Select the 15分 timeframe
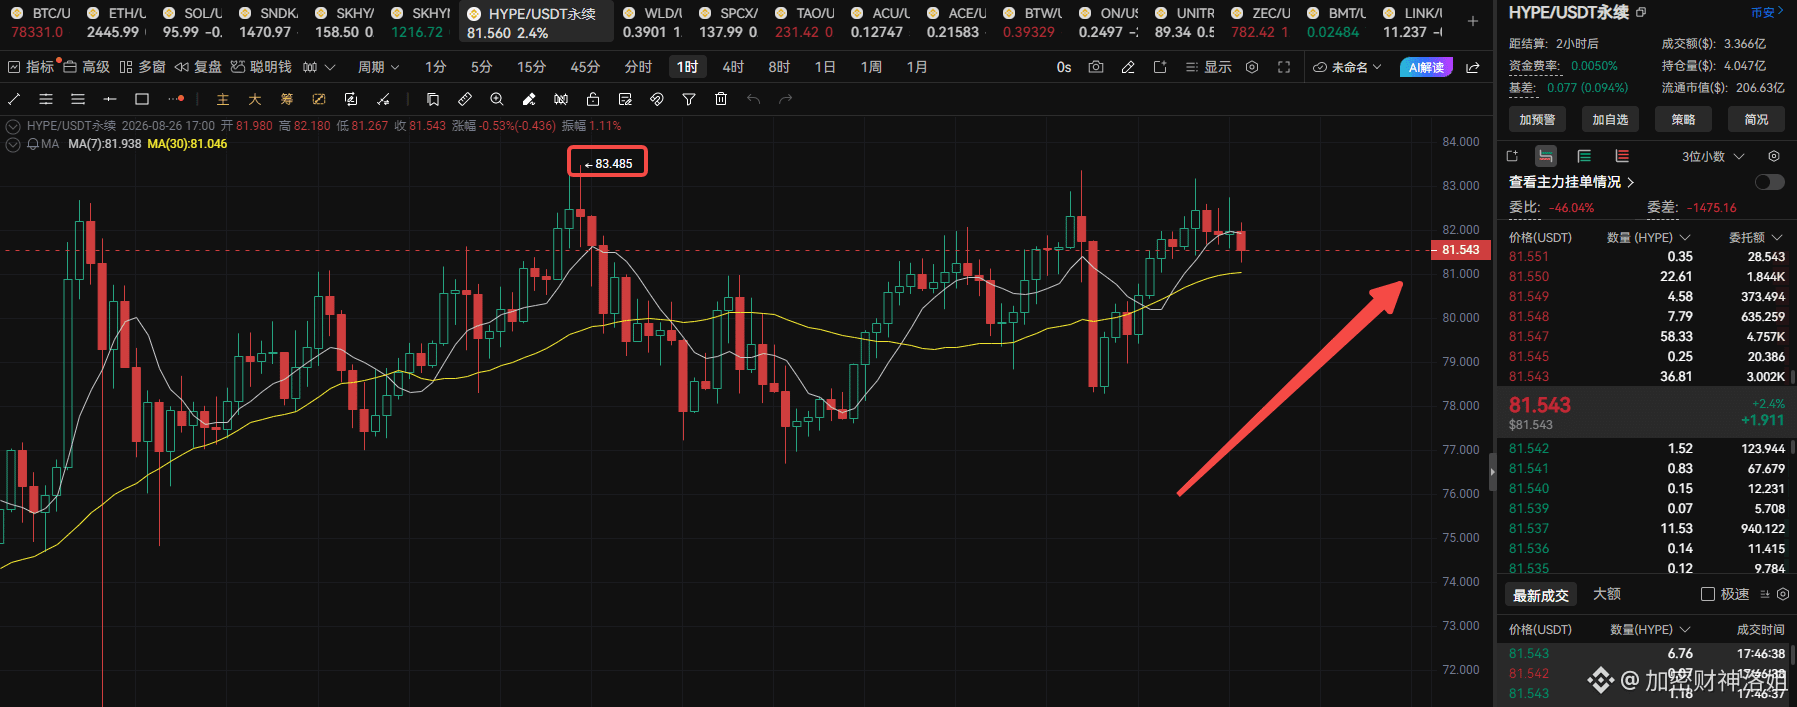Image resolution: width=1797 pixels, height=707 pixels. tap(531, 67)
